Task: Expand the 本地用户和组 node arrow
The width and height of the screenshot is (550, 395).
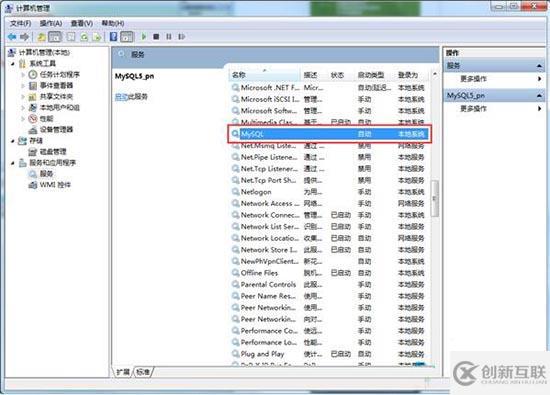Action: point(23,108)
